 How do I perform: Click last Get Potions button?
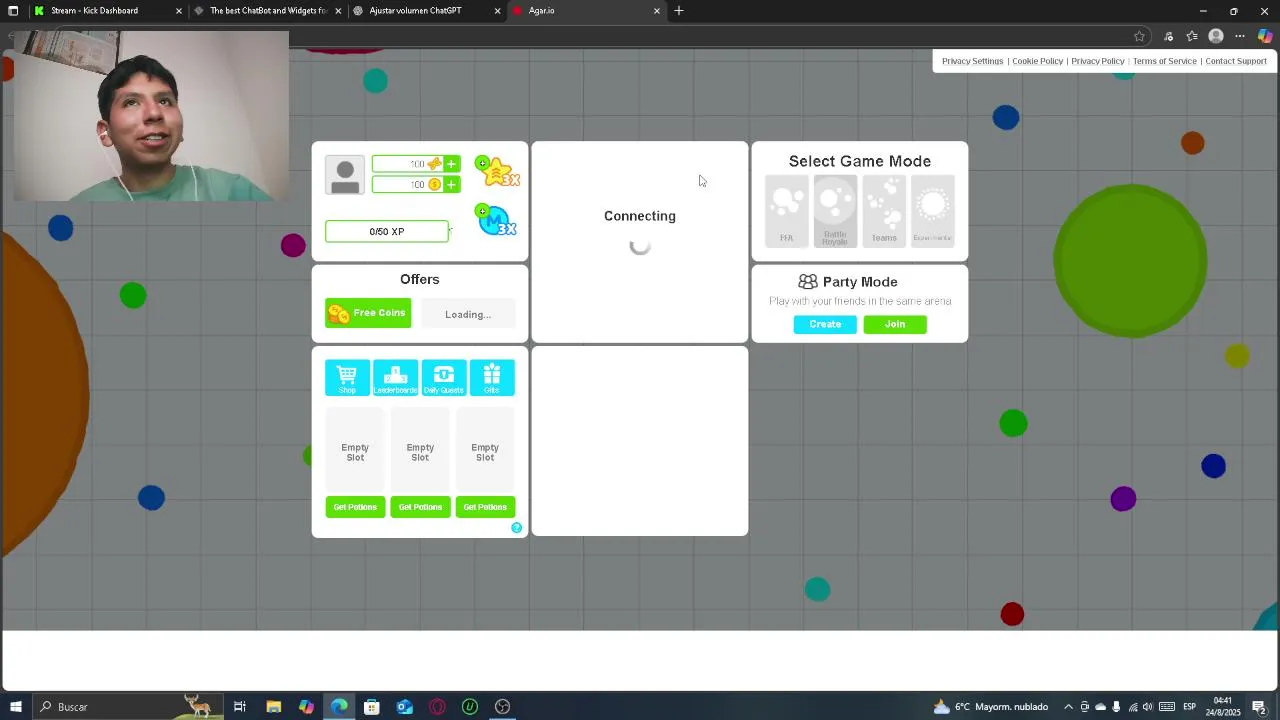485,507
